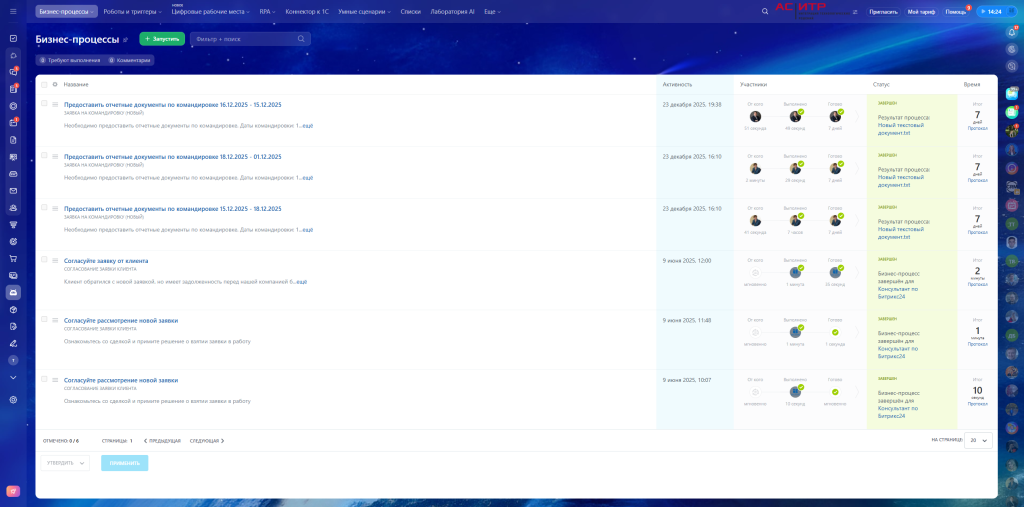Open settings gear at sidebar bottom
Image resolution: width=1024 pixels, height=507 pixels.
(x=13, y=399)
